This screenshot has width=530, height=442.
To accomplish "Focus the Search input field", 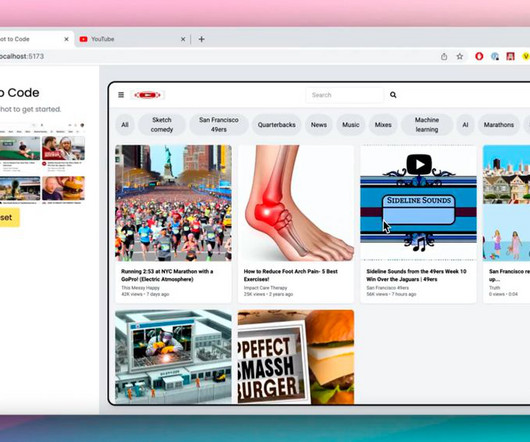I will pyautogui.click(x=344, y=95).
